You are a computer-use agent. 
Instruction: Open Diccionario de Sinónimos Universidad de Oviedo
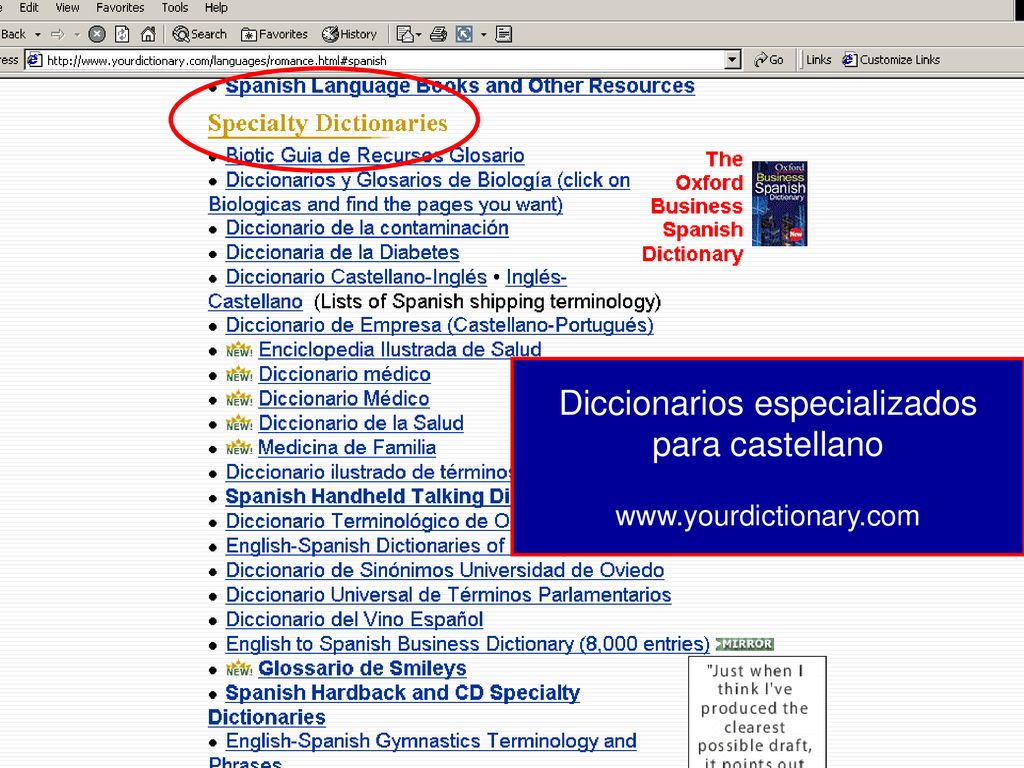[445, 570]
